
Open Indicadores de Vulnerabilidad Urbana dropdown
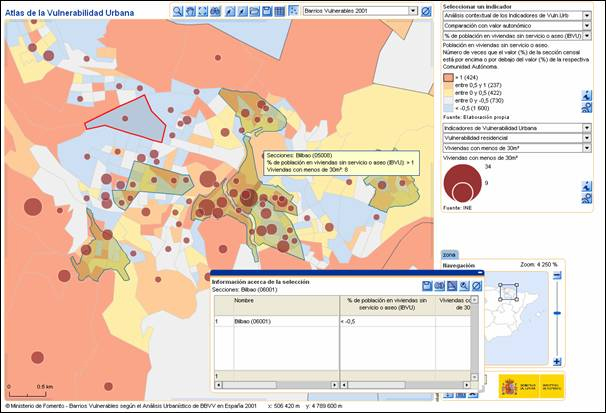[x=587, y=128]
